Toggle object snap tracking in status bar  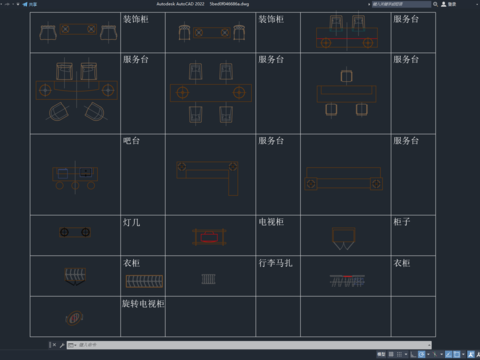[448, 354]
